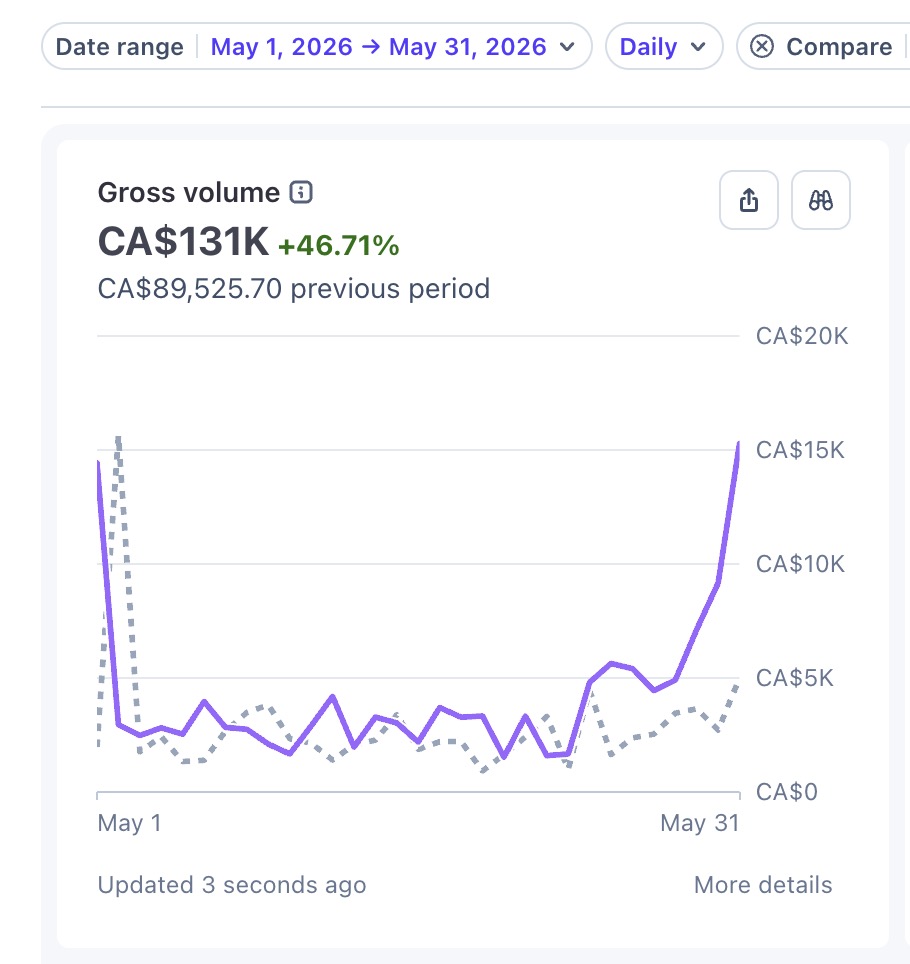Click the chevron arrow beside Daily

point(698,47)
